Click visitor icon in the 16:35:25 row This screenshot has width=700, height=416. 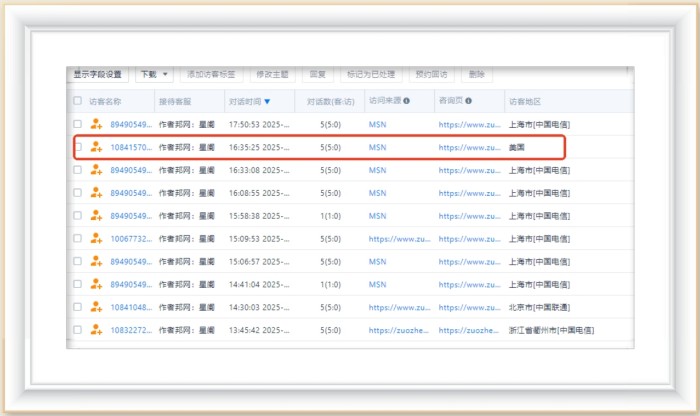(x=96, y=147)
